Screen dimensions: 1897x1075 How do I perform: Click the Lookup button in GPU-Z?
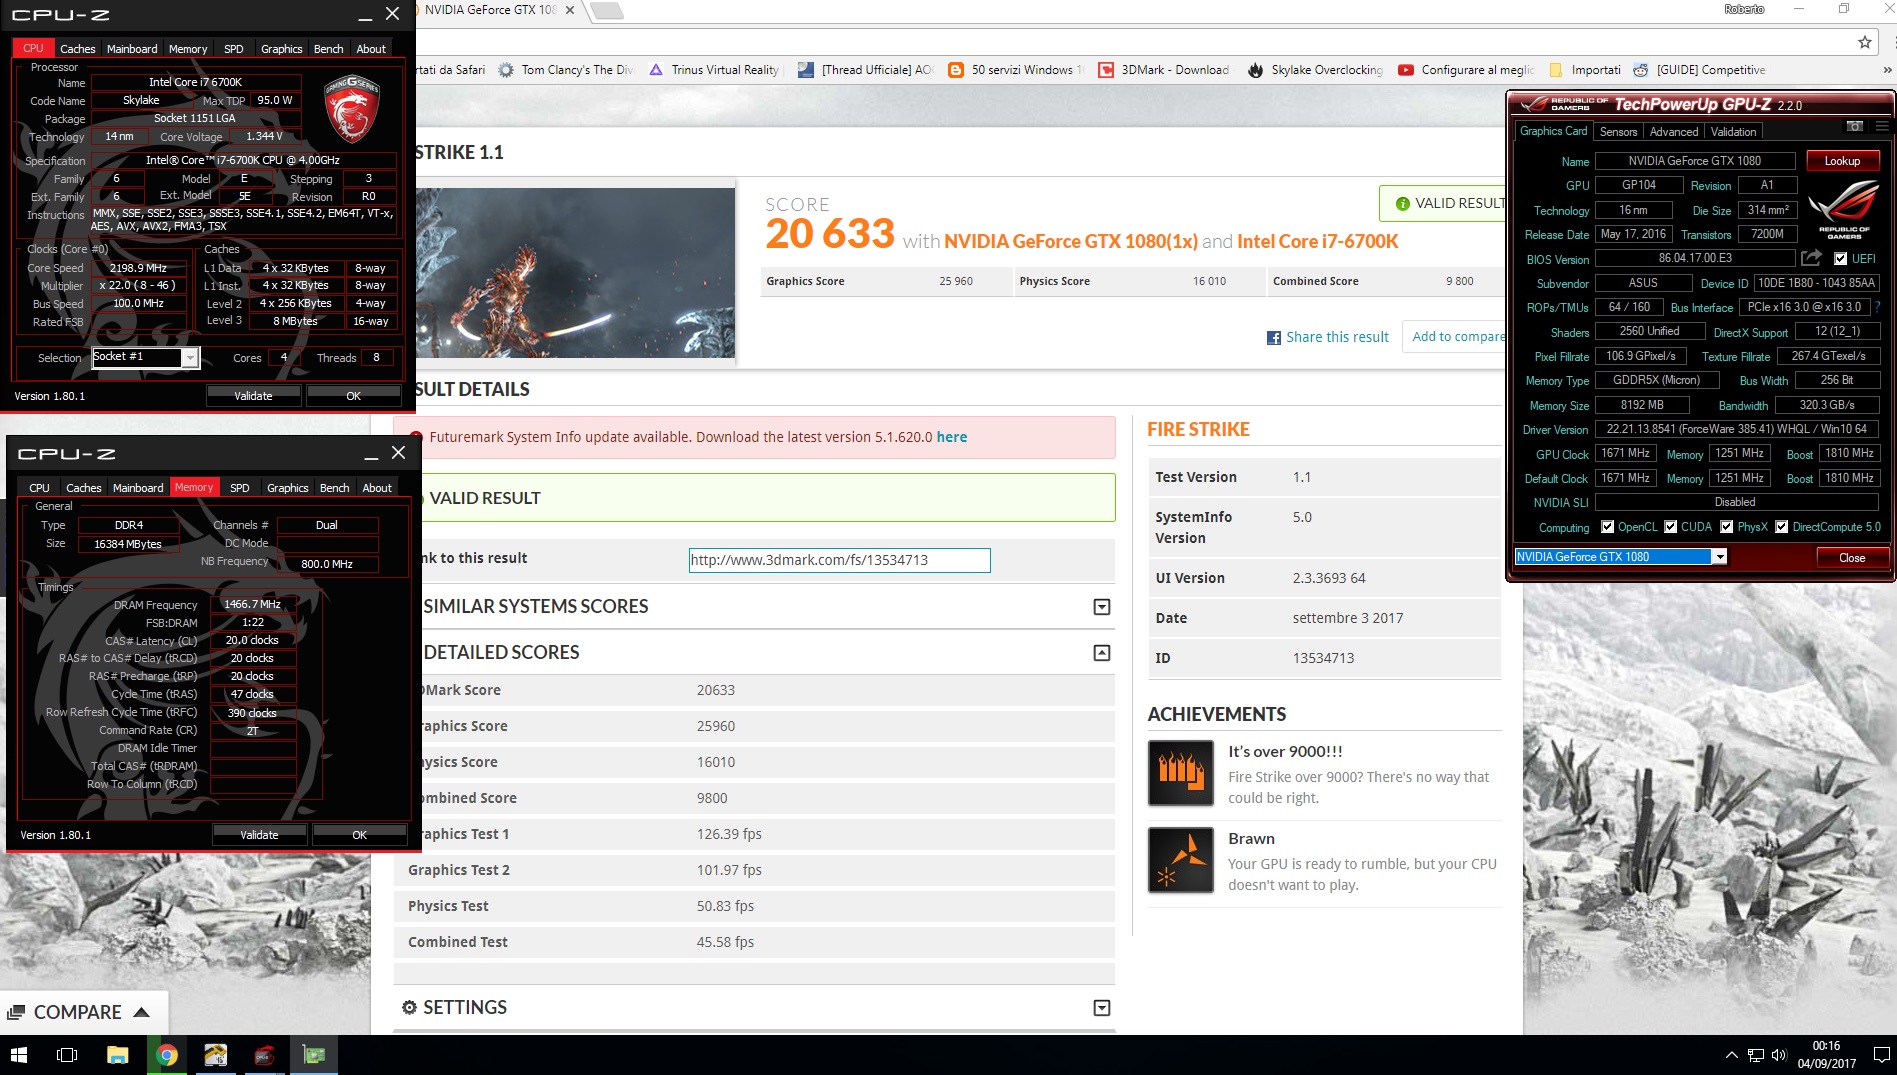tap(1842, 161)
